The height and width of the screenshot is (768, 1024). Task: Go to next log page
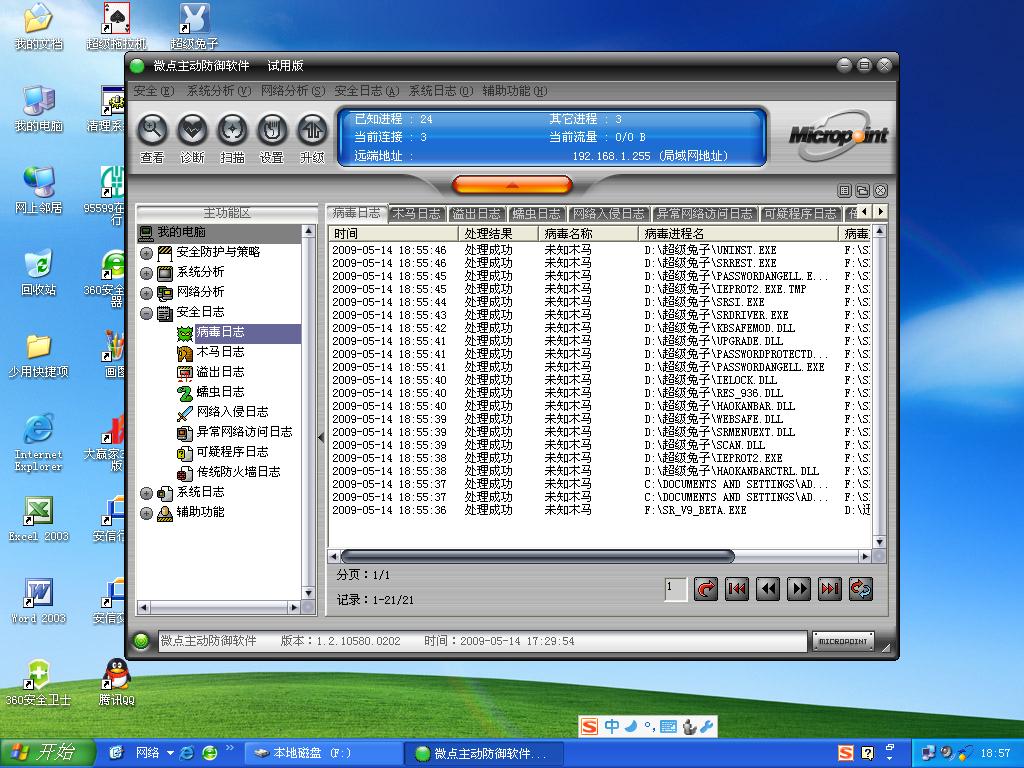[799, 589]
